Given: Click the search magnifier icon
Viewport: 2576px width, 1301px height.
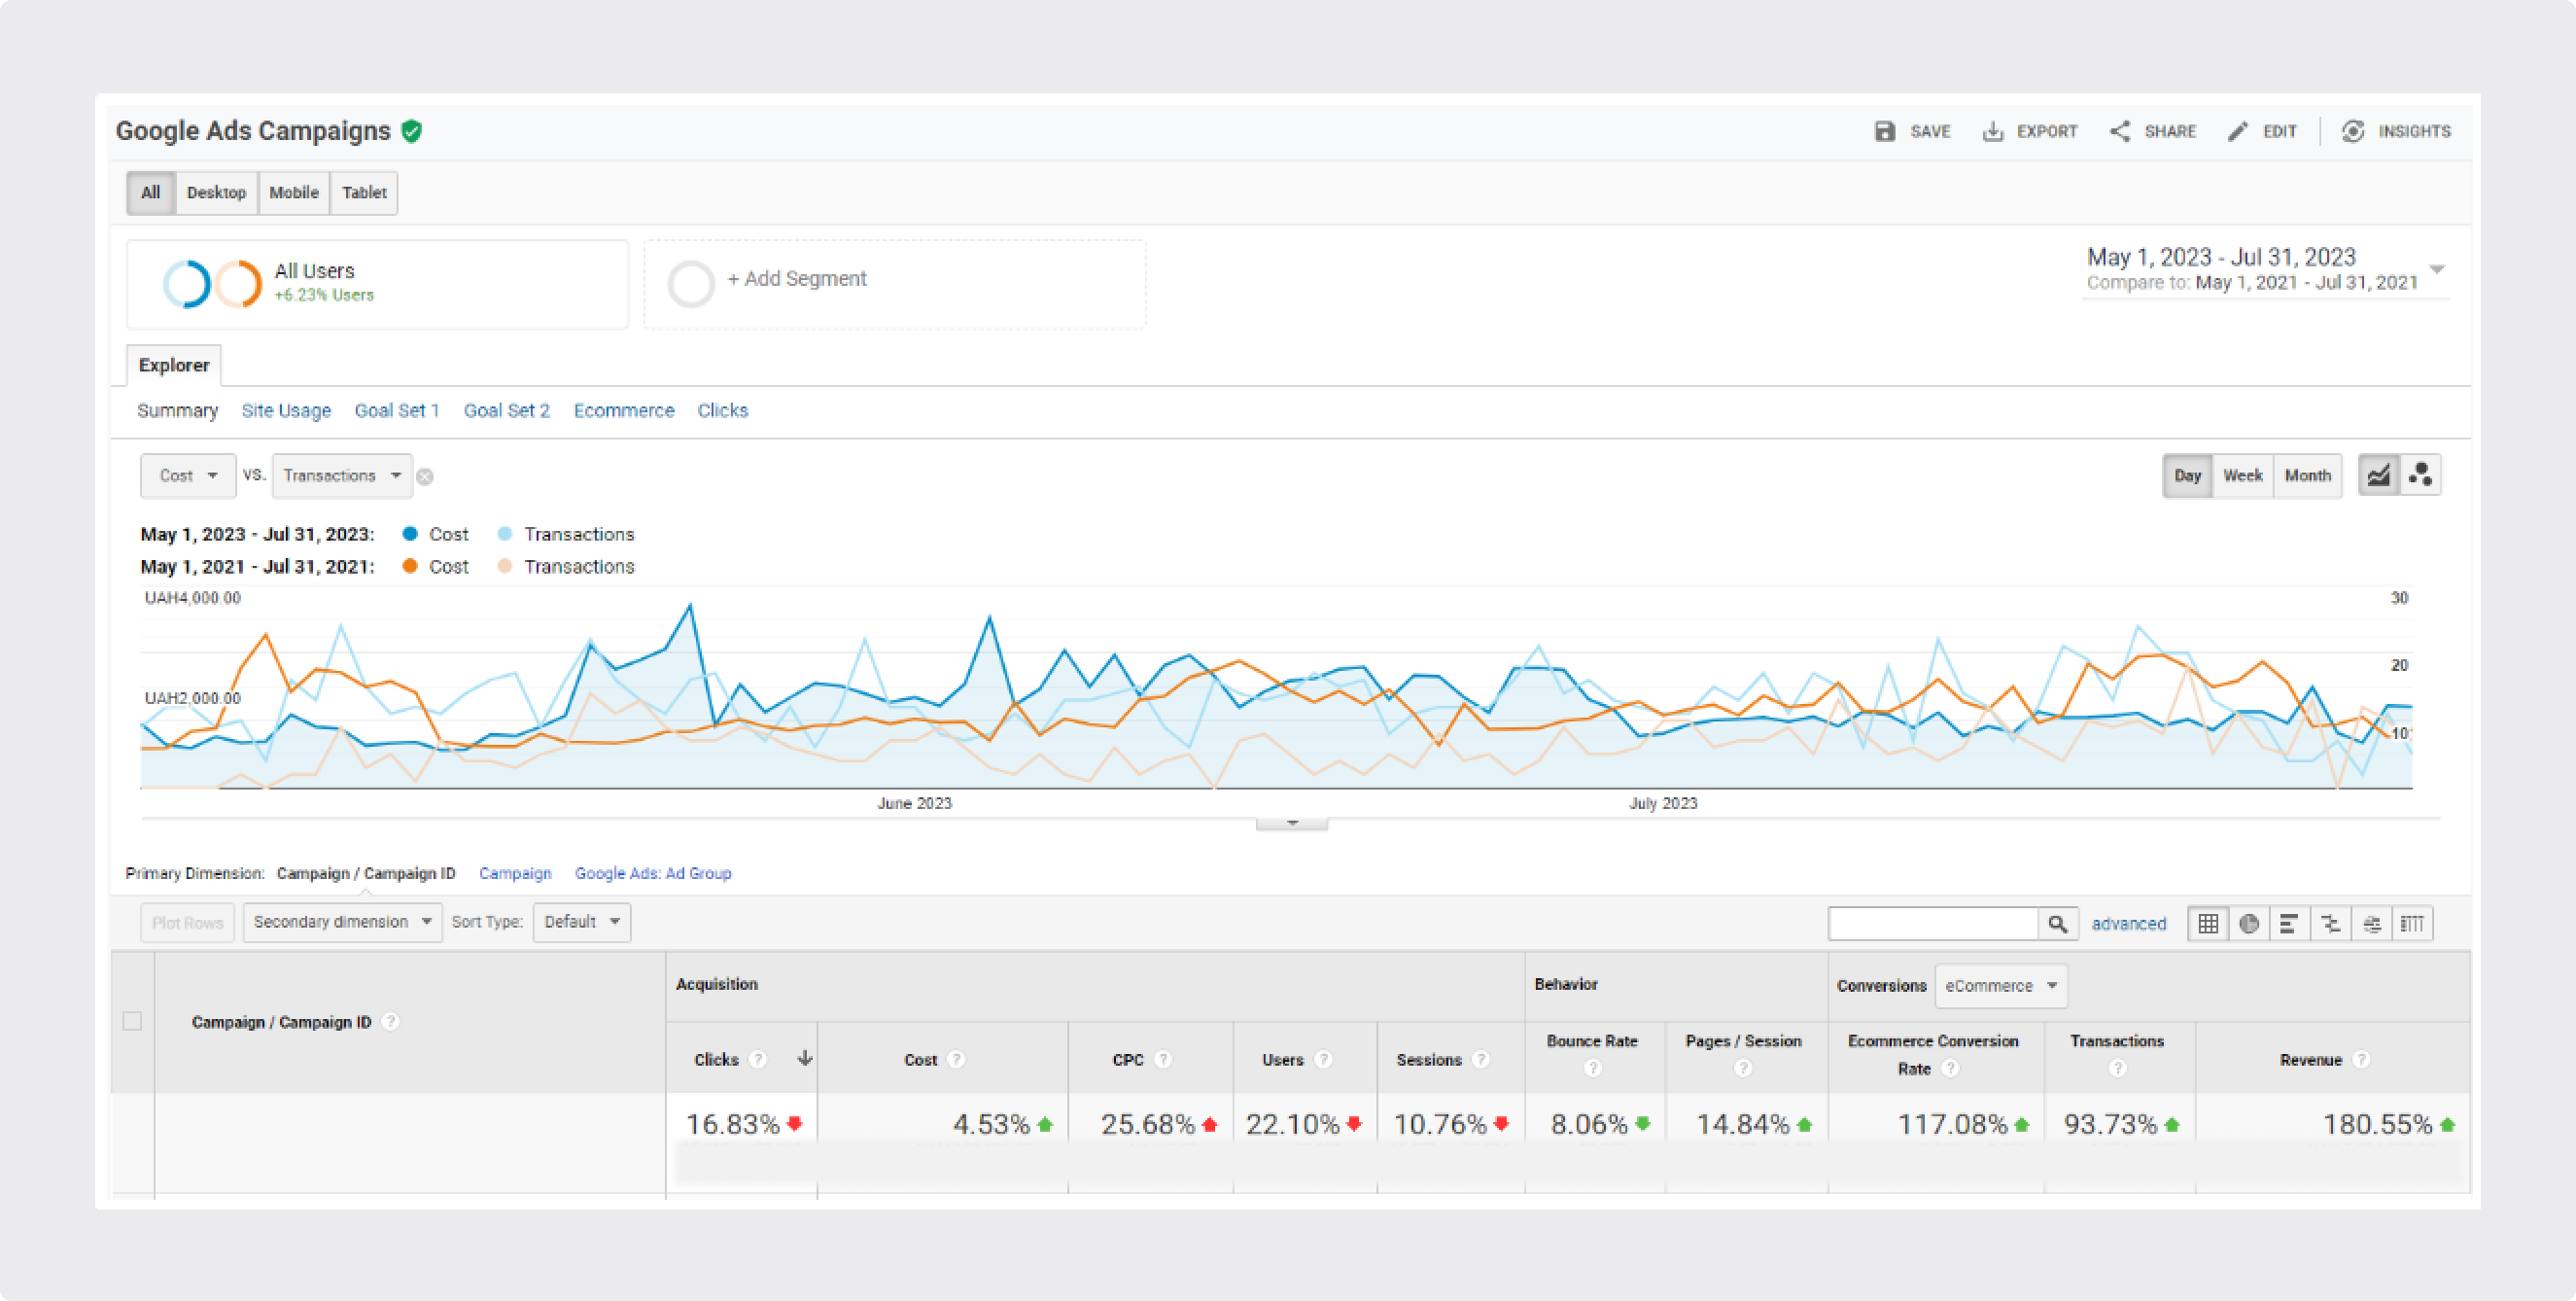Looking at the screenshot, I should point(2058,923).
